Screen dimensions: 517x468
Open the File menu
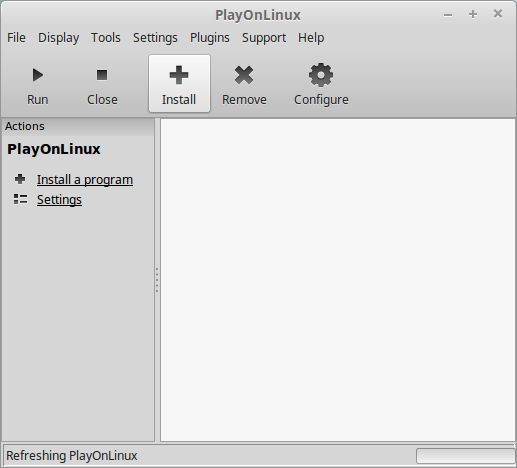[x=16, y=38]
